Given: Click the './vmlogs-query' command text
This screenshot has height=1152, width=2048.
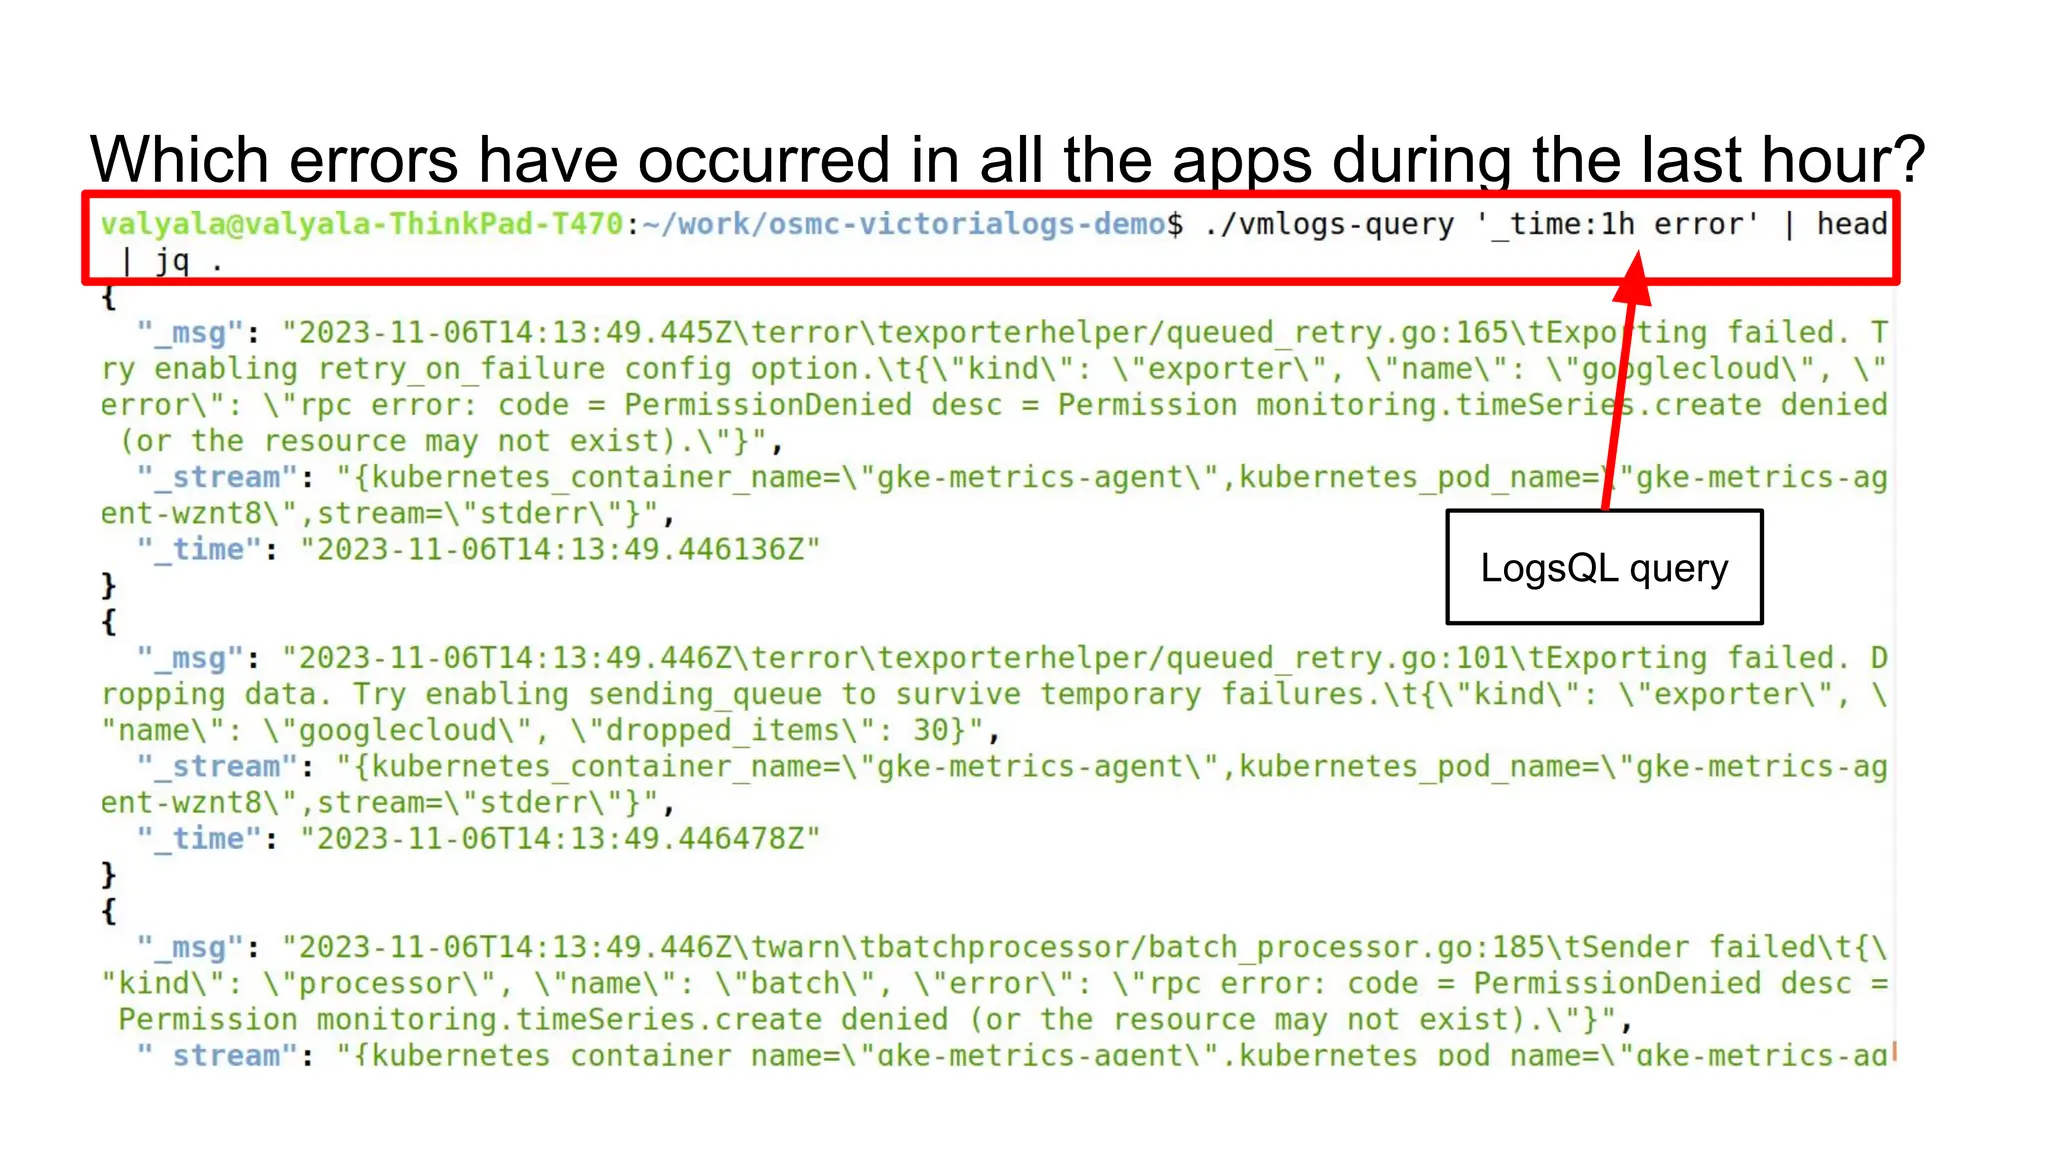Looking at the screenshot, I should point(1329,224).
